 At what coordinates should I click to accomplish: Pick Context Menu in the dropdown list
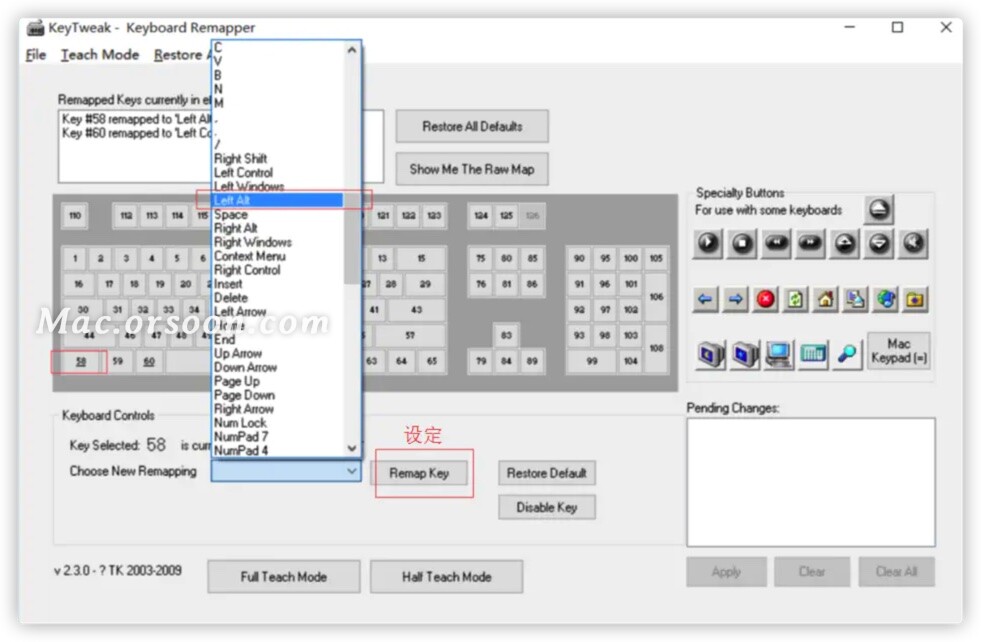tap(277, 256)
